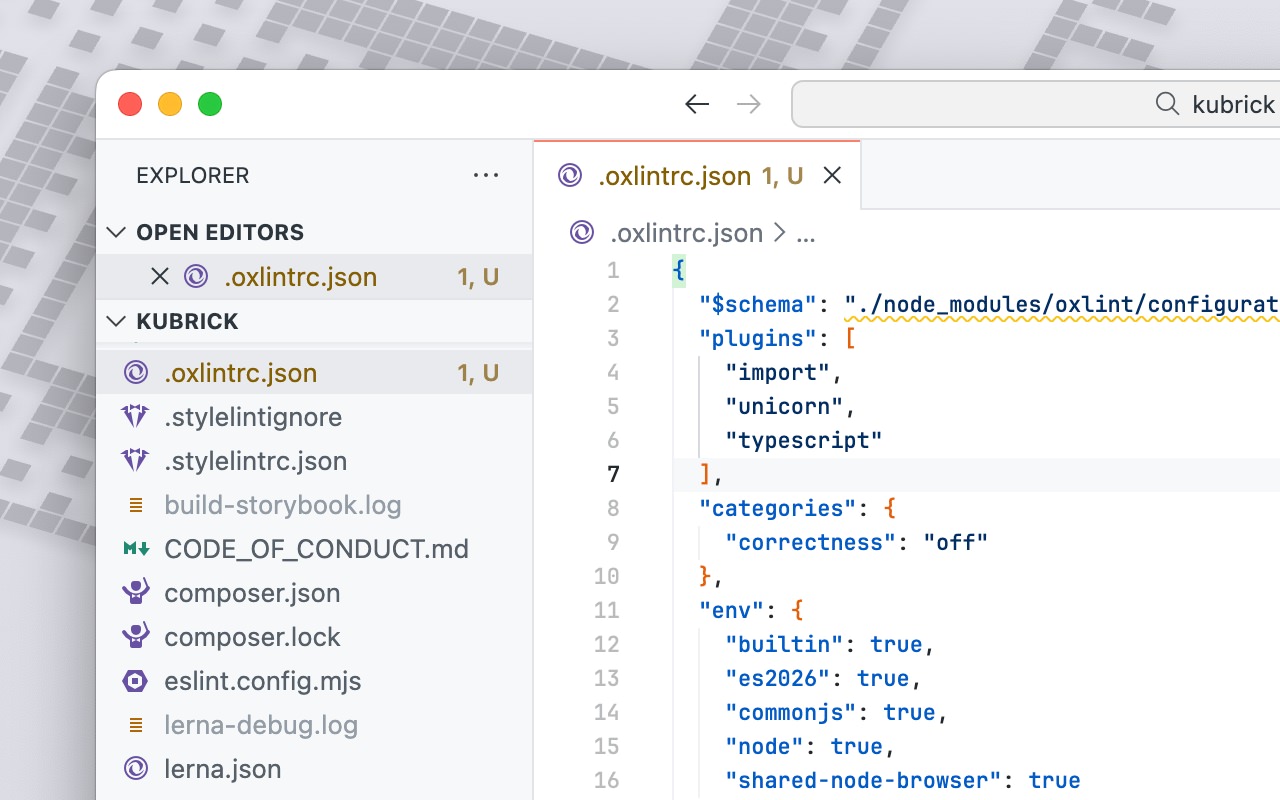The image size is (1280, 800).
Task: Select the yellow traffic light to minimize
Action: pyautogui.click(x=170, y=103)
